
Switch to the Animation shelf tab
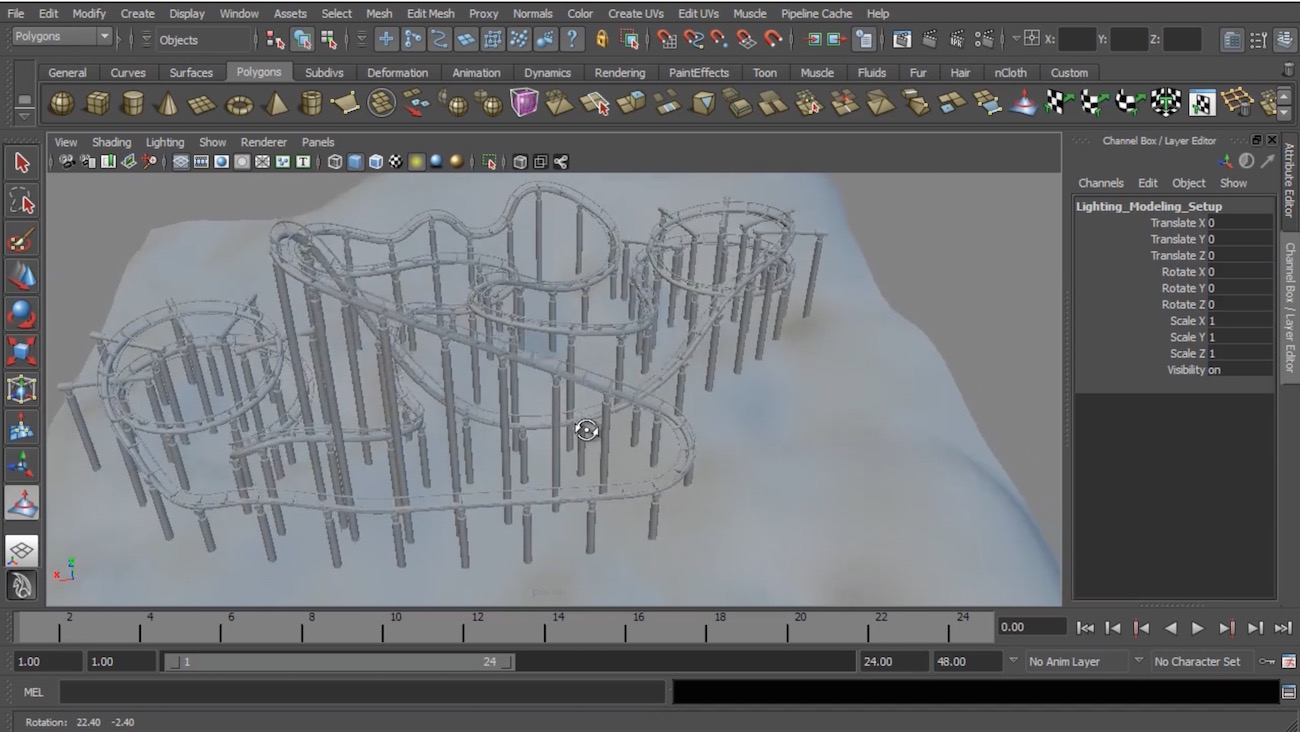coord(476,73)
